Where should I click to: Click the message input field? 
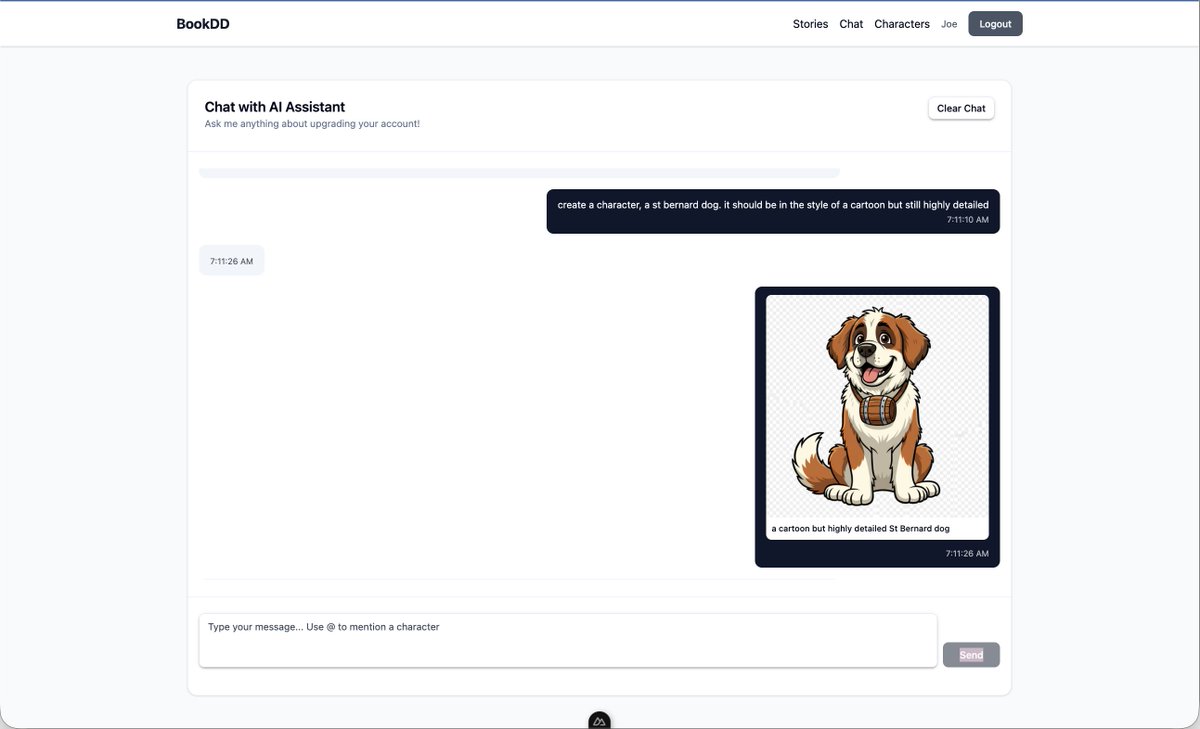568,640
